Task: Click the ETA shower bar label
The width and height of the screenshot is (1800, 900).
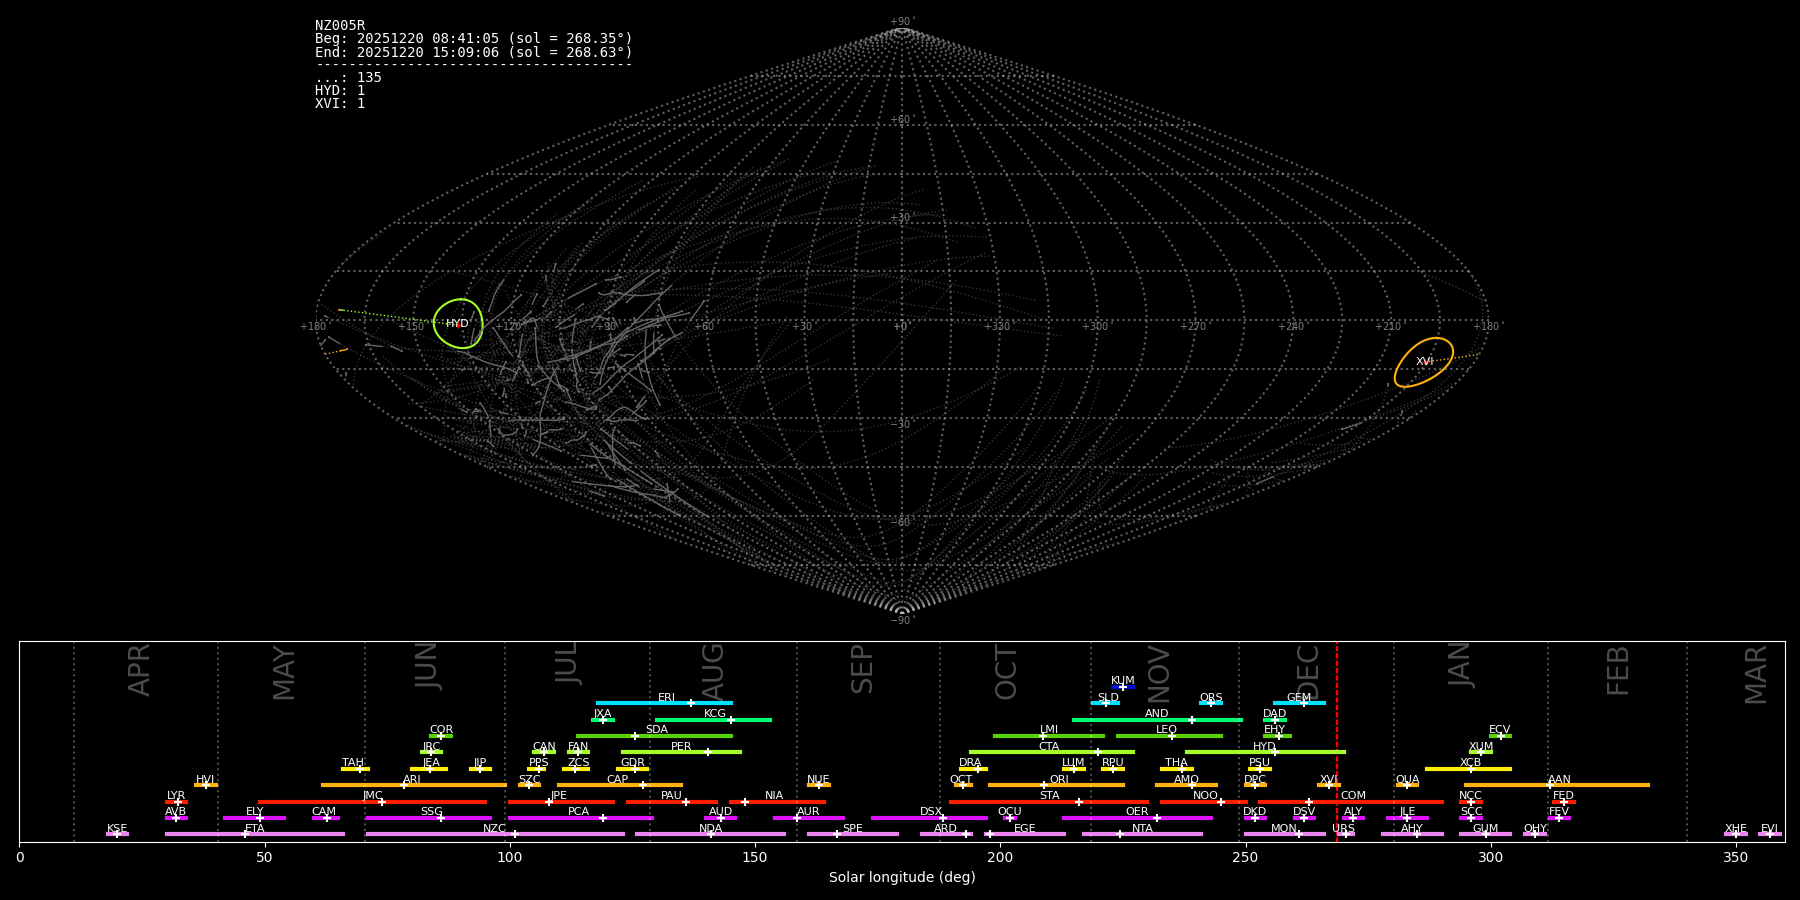Action: coord(255,829)
